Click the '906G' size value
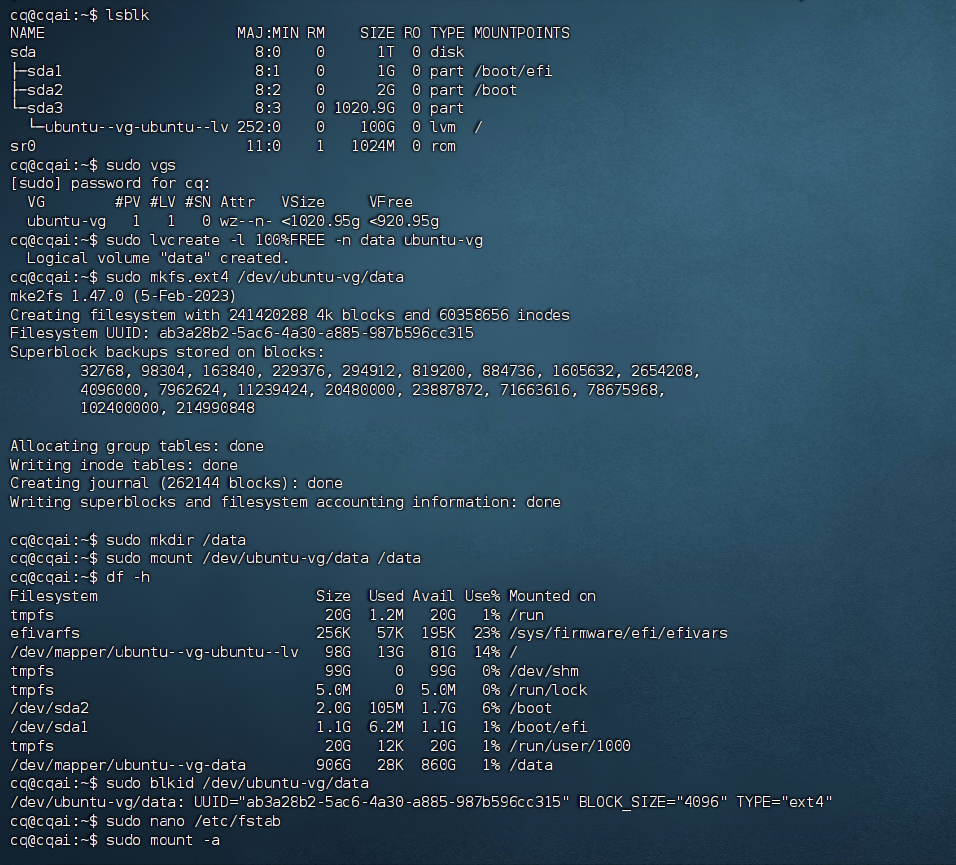Viewport: 956px width, 865px height. point(334,765)
